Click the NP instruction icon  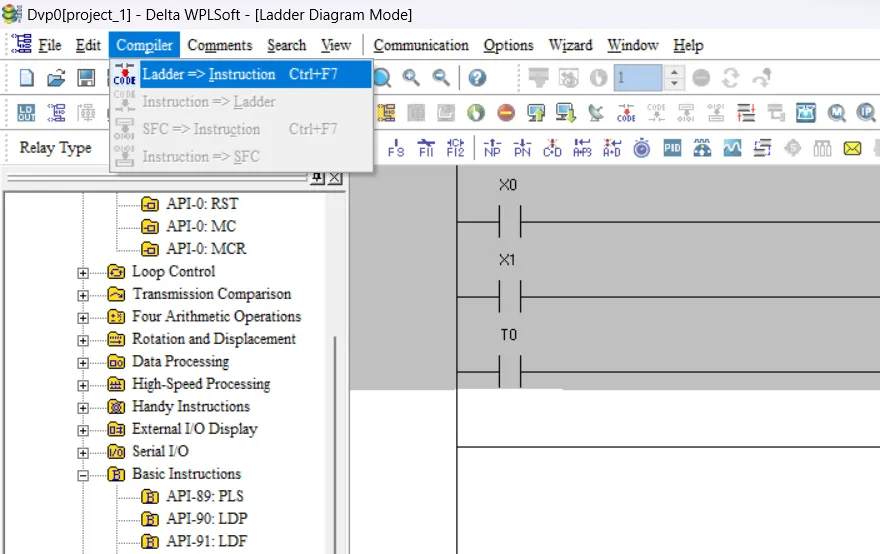(492, 148)
